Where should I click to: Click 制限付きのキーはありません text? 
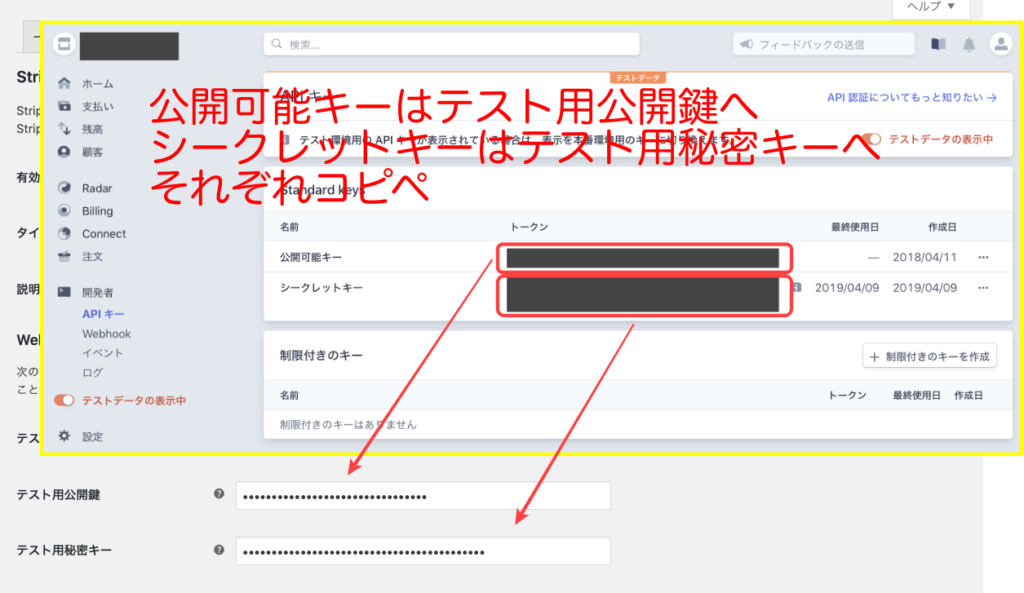(348, 425)
